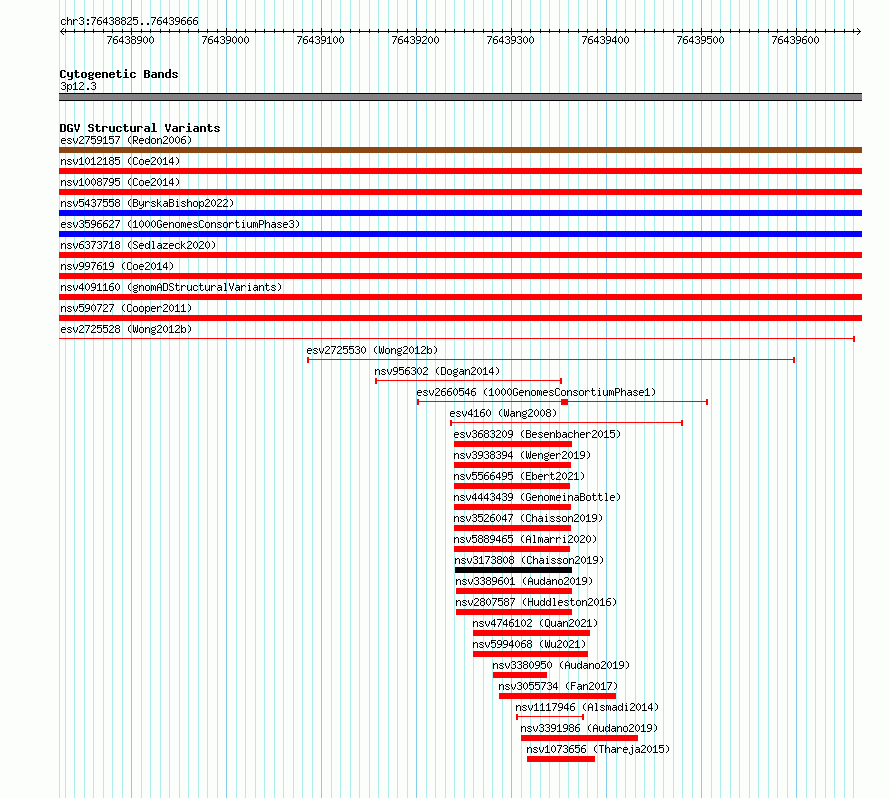Click ruler position 76439300

(x=510, y=40)
